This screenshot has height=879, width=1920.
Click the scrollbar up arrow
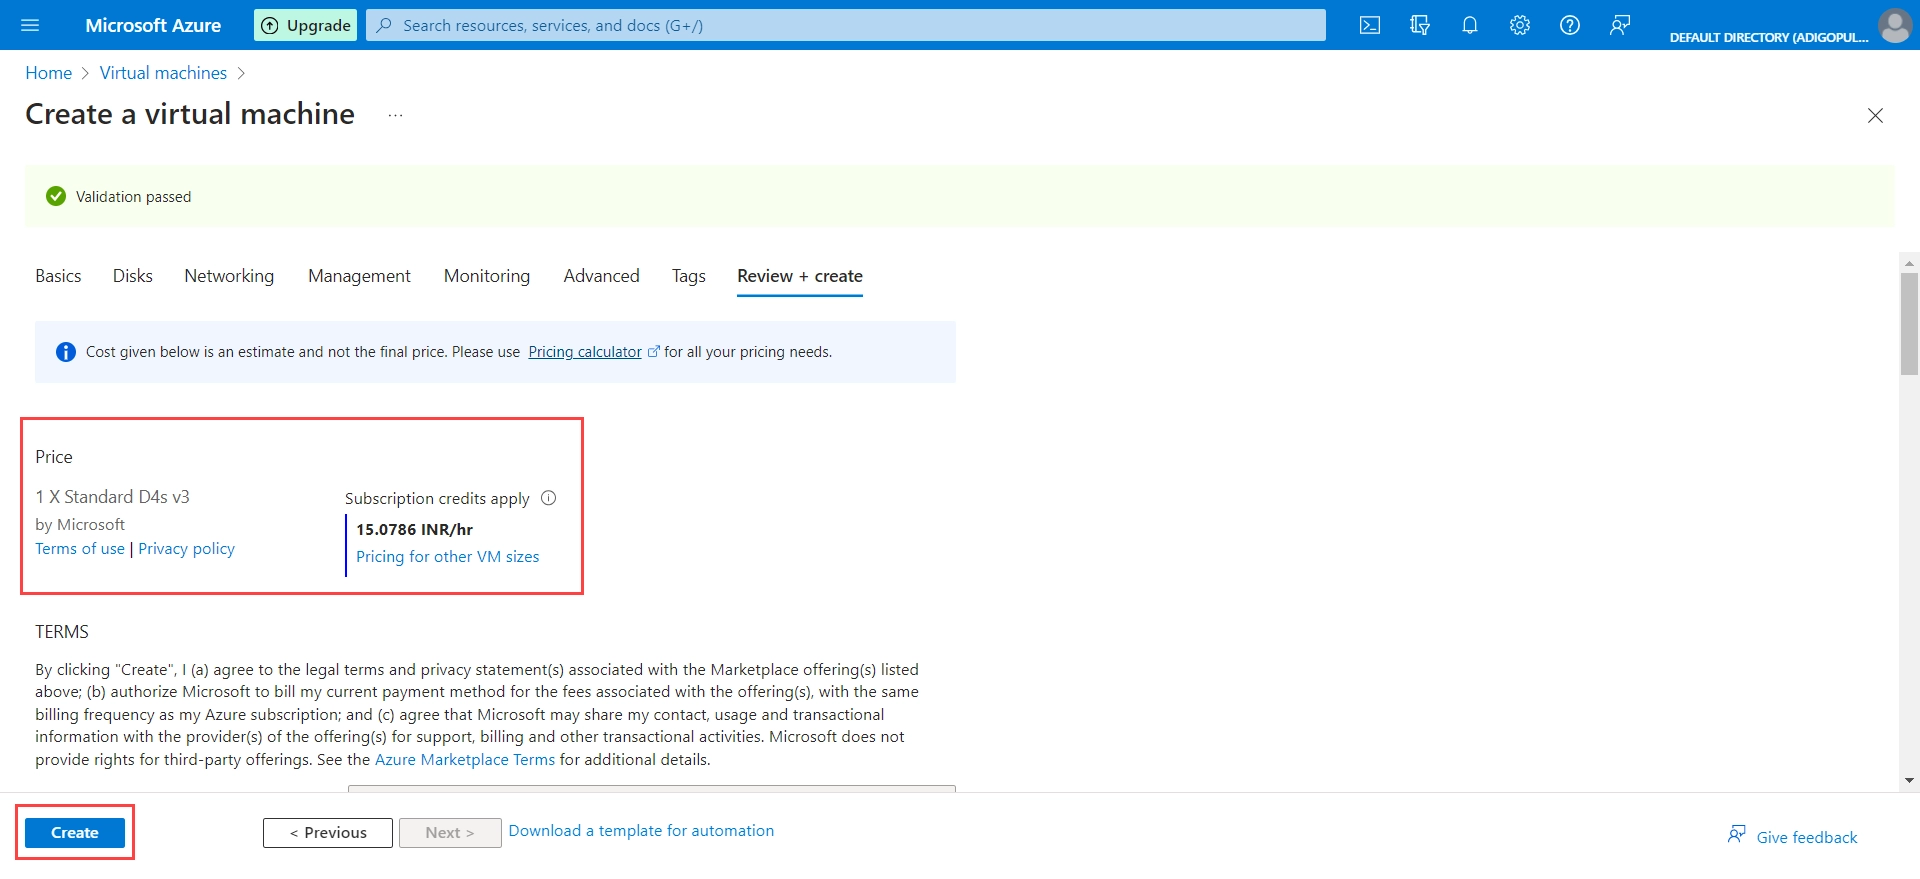tap(1909, 264)
